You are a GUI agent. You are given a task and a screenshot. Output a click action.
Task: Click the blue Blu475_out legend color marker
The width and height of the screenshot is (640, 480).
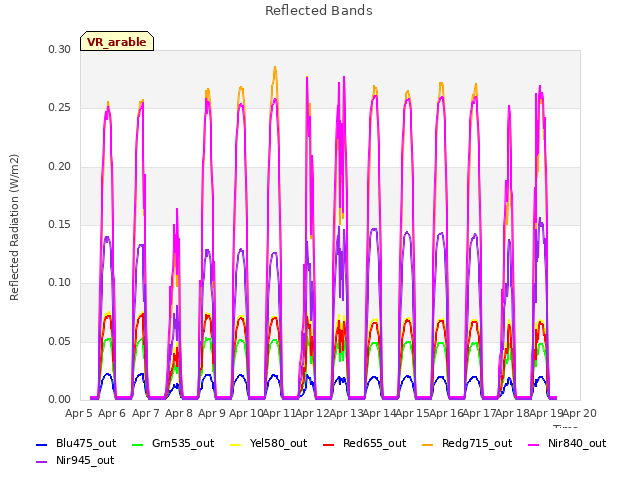pyautogui.click(x=42, y=444)
